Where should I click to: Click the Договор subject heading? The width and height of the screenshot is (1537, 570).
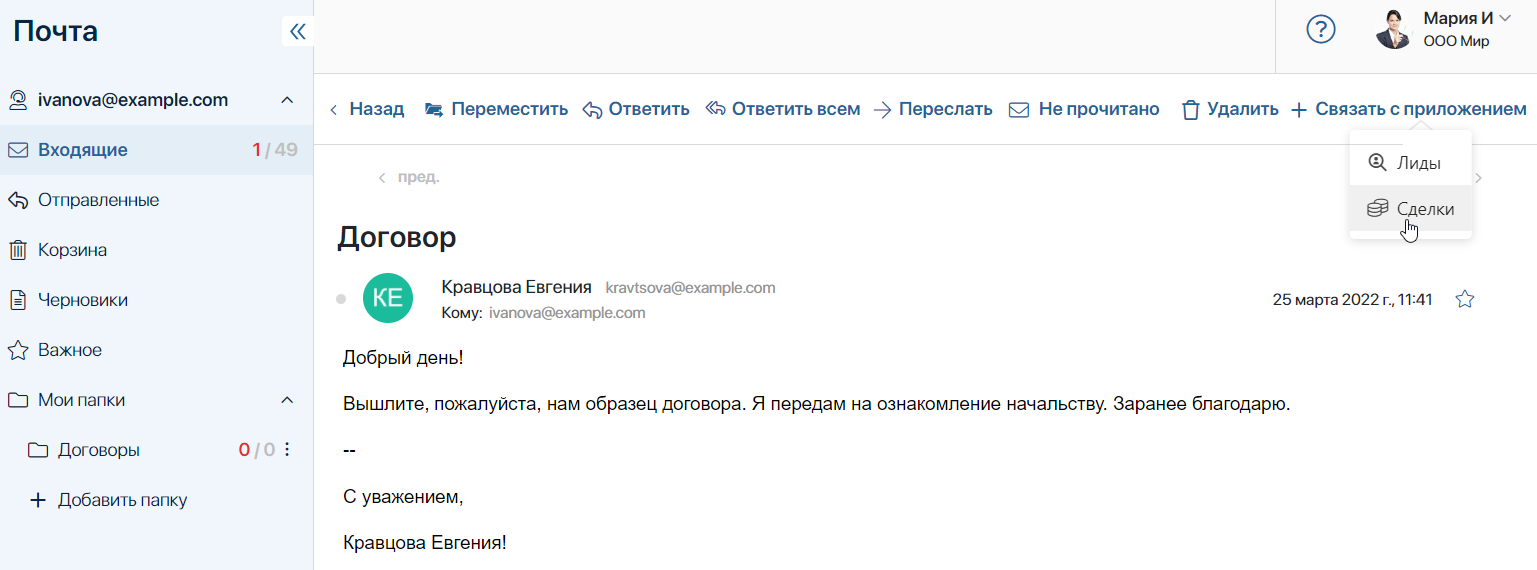tap(397, 237)
